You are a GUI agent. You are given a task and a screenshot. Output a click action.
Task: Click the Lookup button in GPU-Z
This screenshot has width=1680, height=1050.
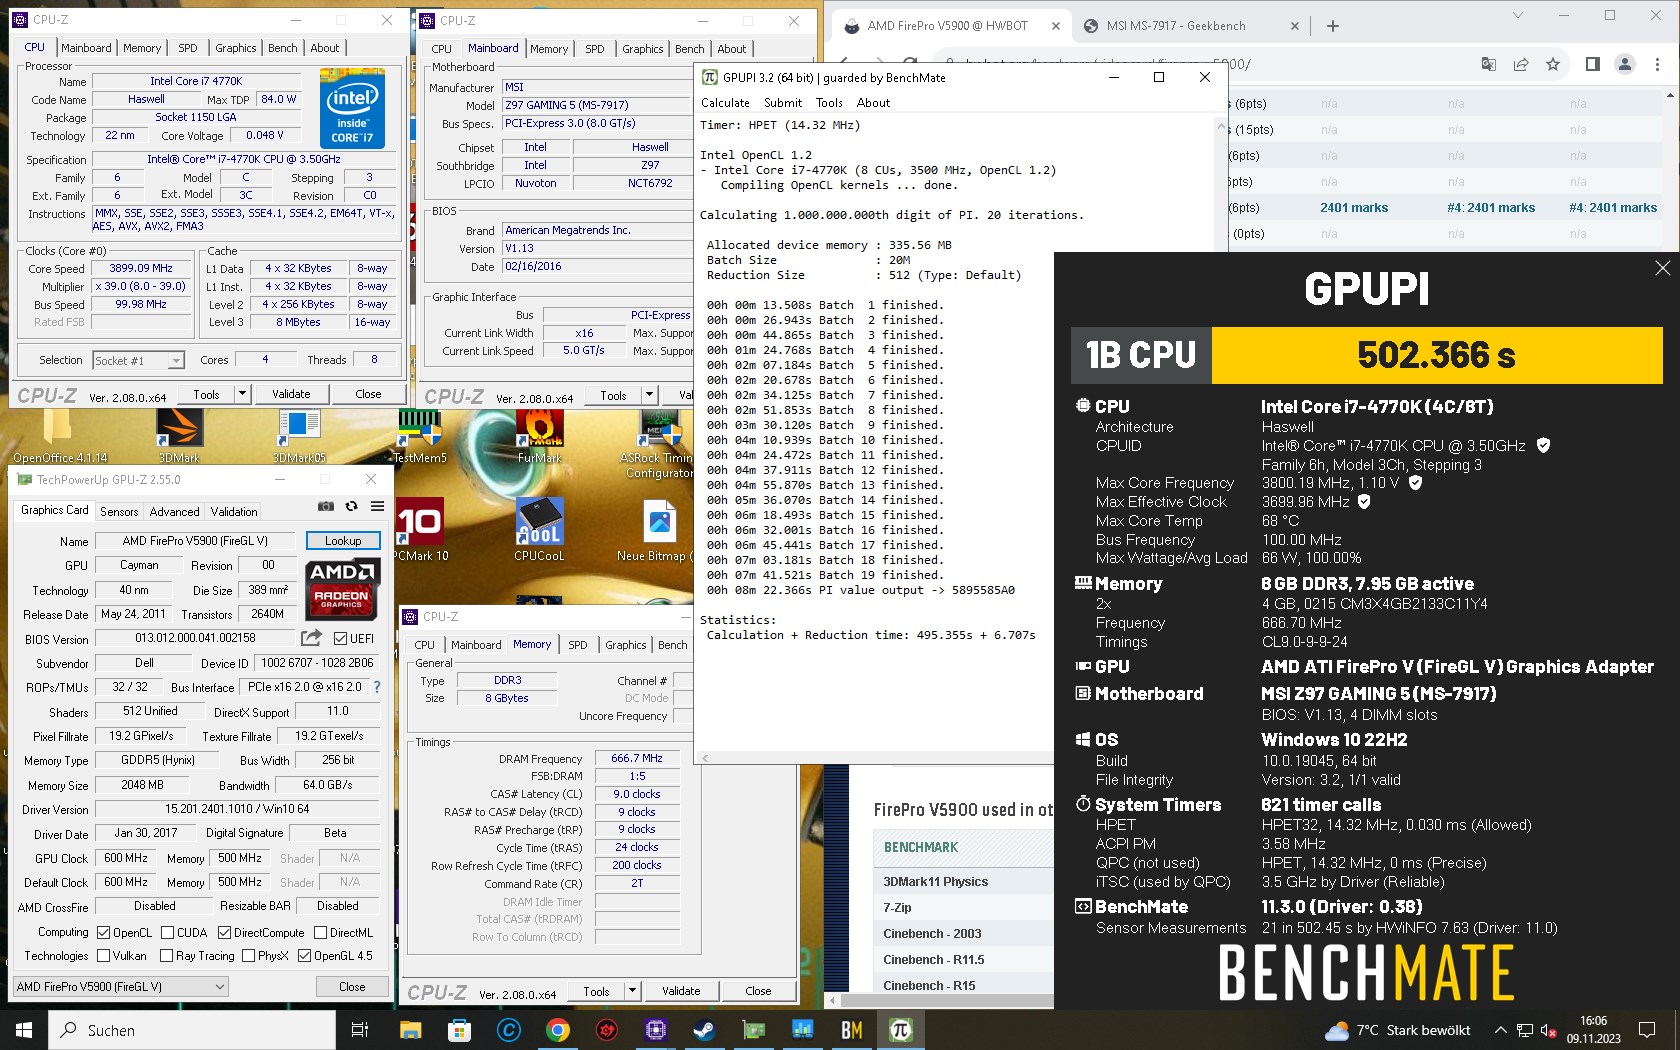342,541
